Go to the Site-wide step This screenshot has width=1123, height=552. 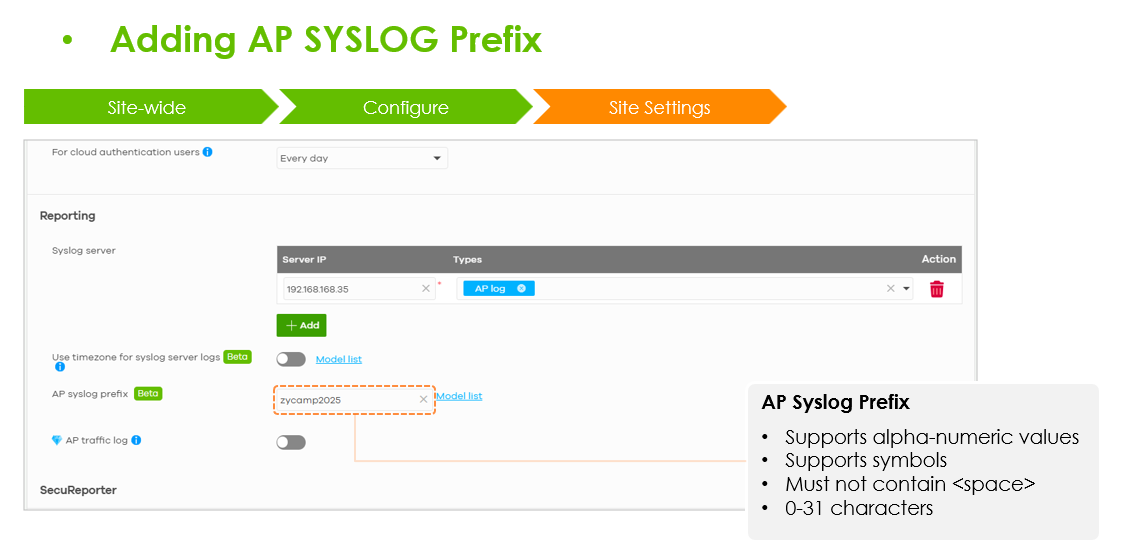[x=147, y=108]
